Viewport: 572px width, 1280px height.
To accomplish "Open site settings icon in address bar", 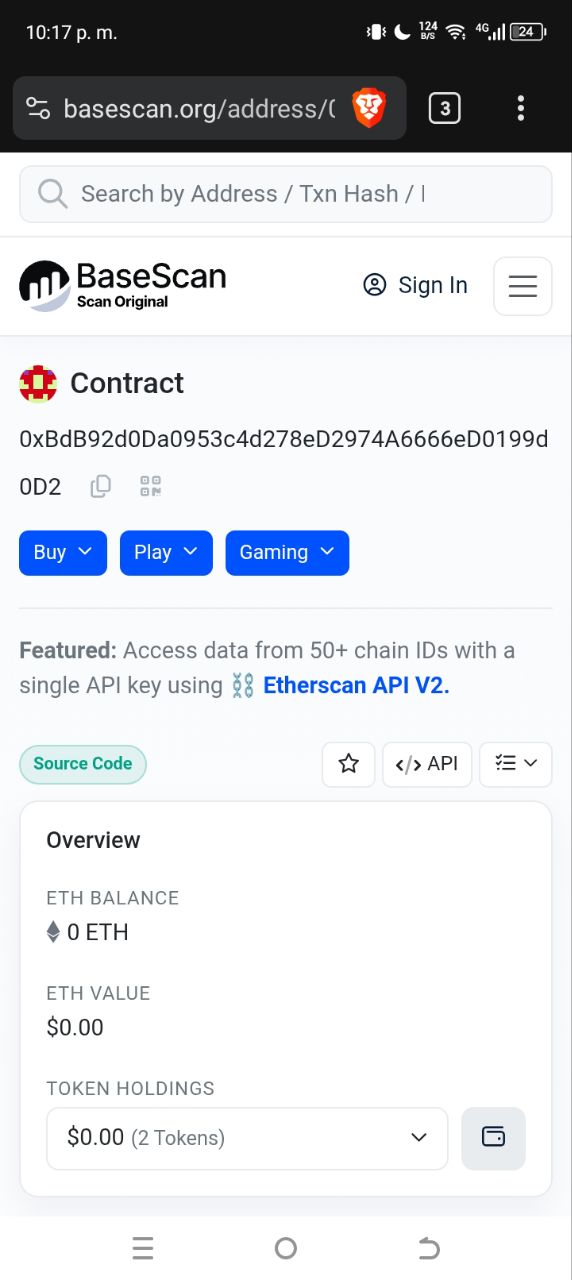I will pos(38,108).
